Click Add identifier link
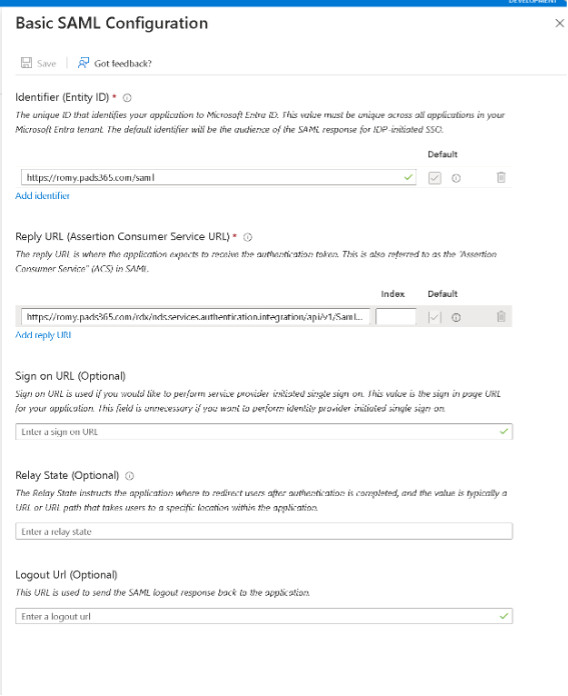568x696 pixels. (43, 196)
